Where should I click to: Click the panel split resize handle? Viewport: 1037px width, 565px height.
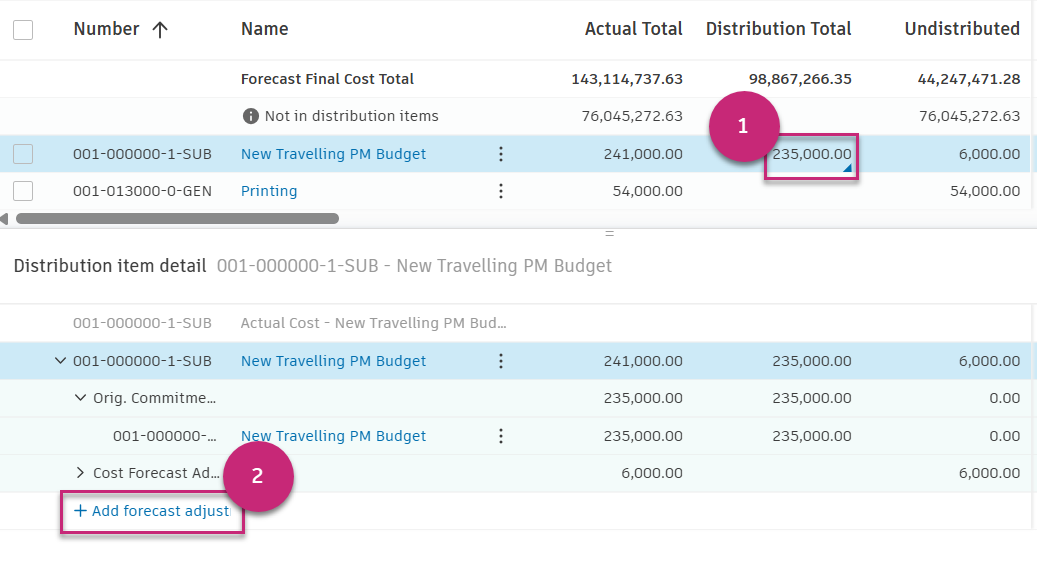pos(609,234)
